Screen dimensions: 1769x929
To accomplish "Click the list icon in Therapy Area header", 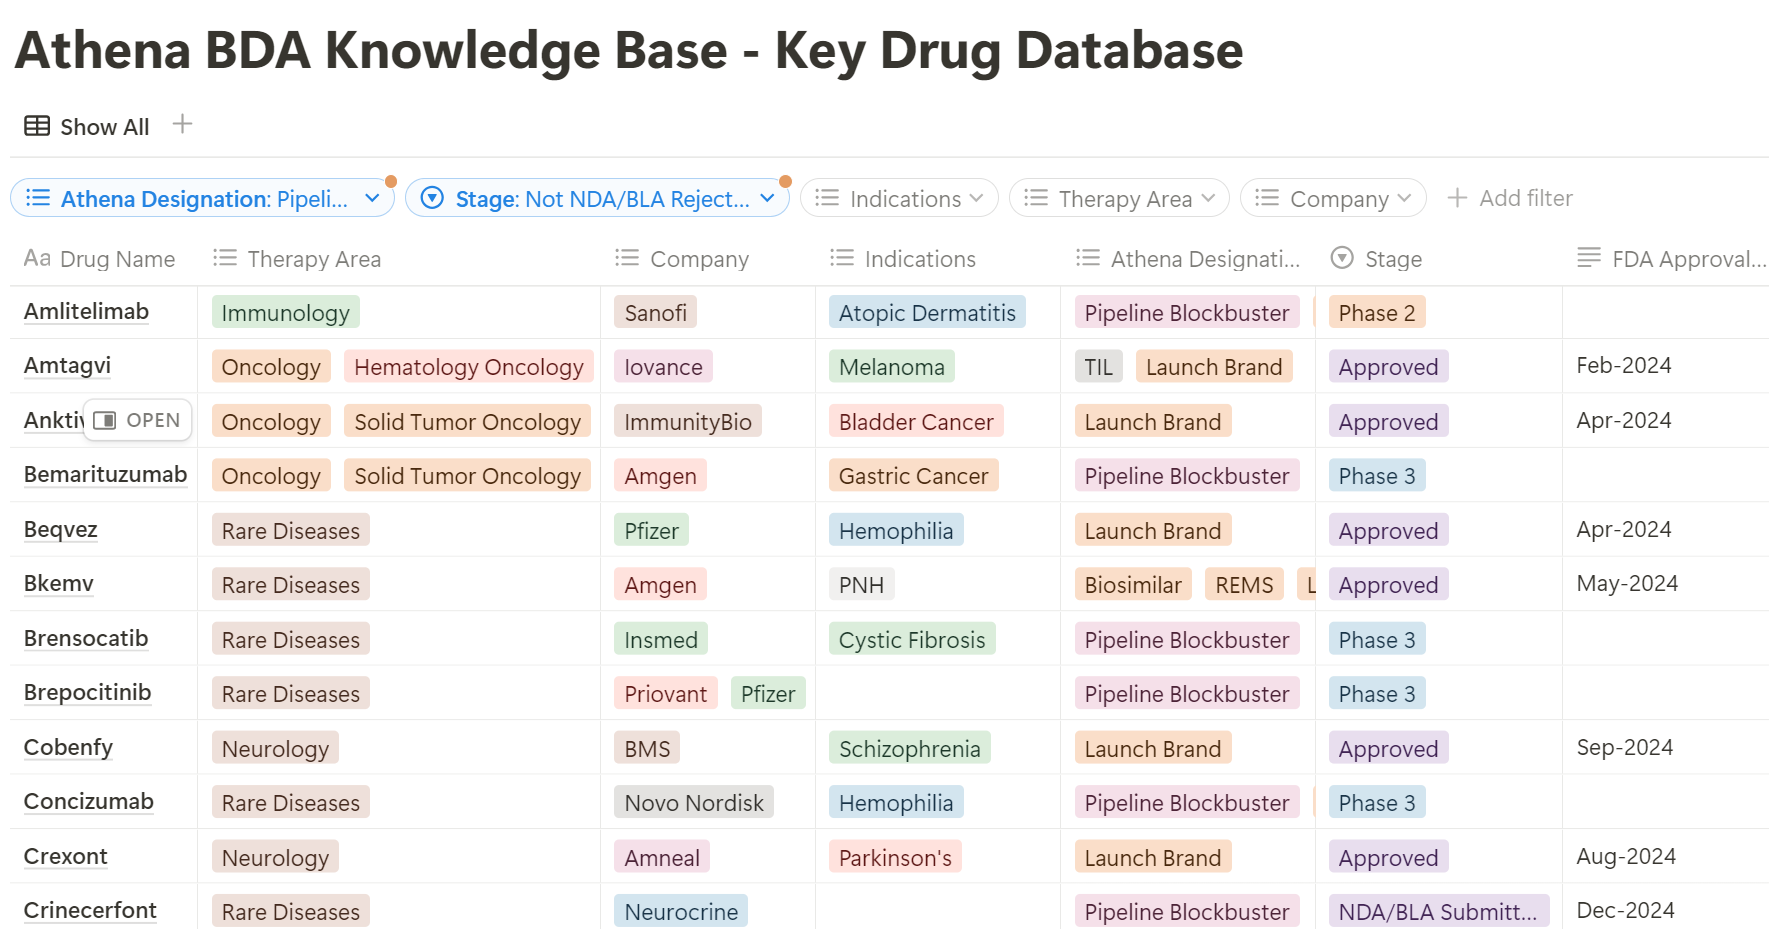I will [x=224, y=258].
